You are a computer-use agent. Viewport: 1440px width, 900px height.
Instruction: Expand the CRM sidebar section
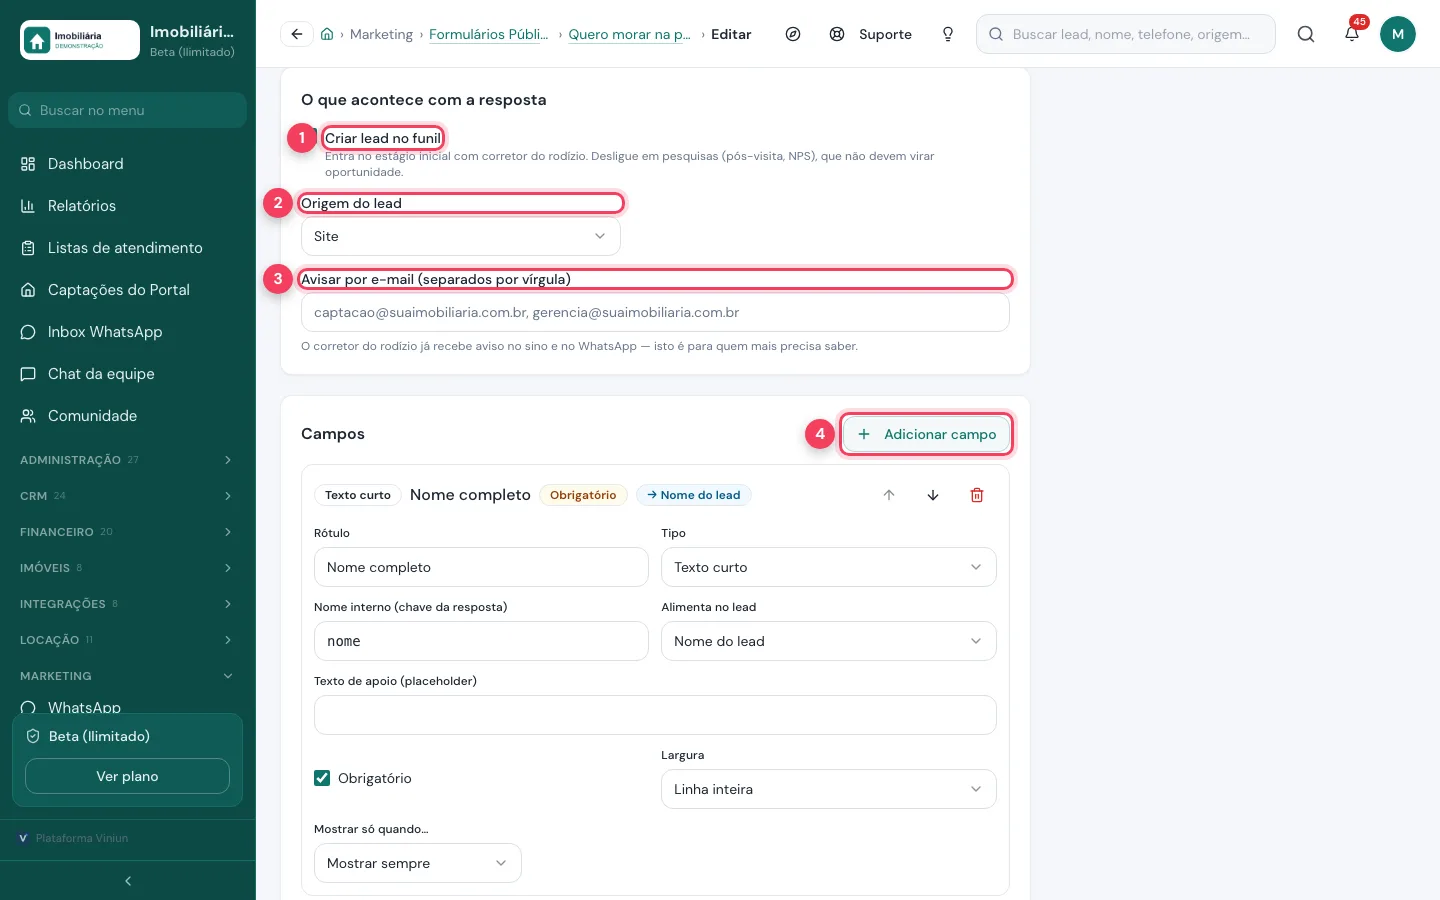[x=128, y=496]
